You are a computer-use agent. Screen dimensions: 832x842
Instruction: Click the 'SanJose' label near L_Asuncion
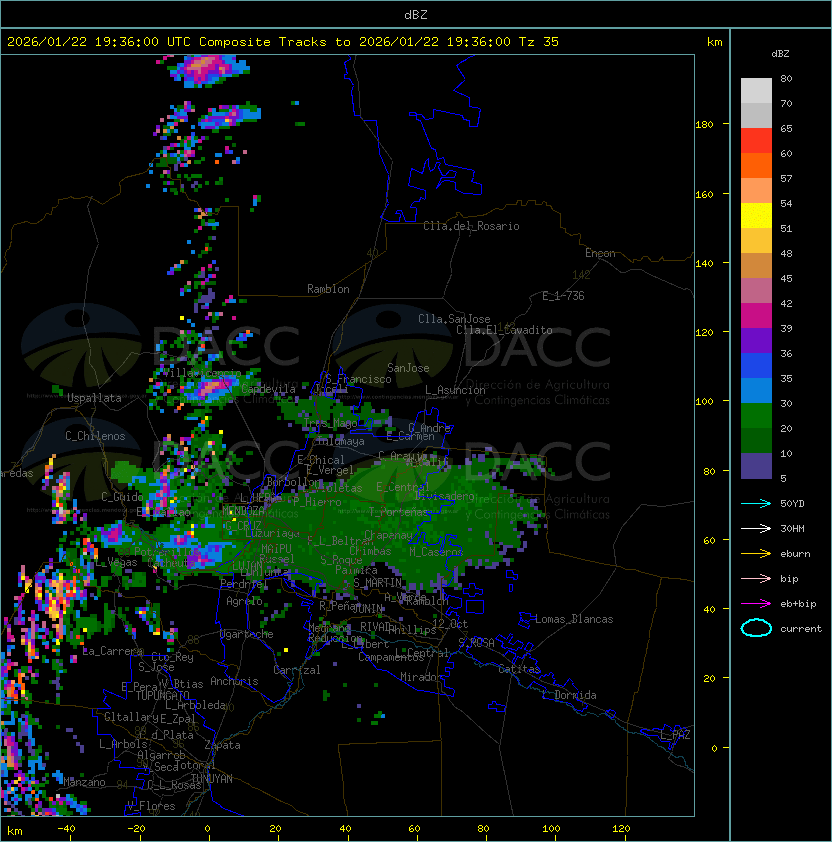point(408,368)
